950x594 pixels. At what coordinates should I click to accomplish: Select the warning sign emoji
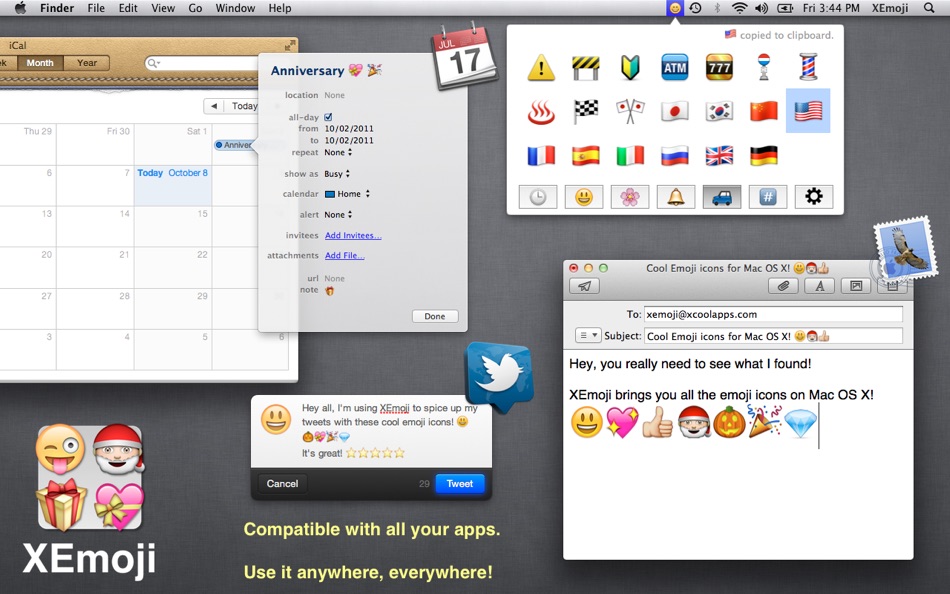point(541,67)
